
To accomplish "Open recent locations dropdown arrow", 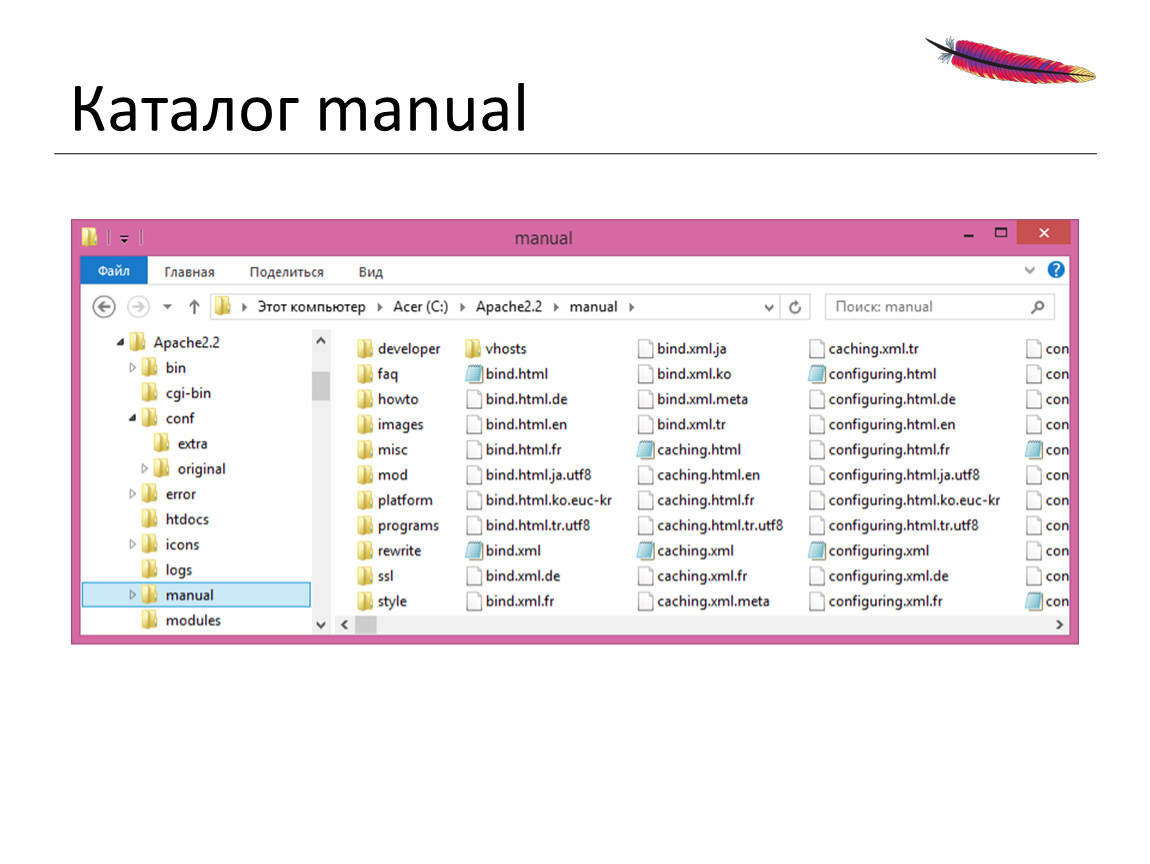I will tap(167, 307).
